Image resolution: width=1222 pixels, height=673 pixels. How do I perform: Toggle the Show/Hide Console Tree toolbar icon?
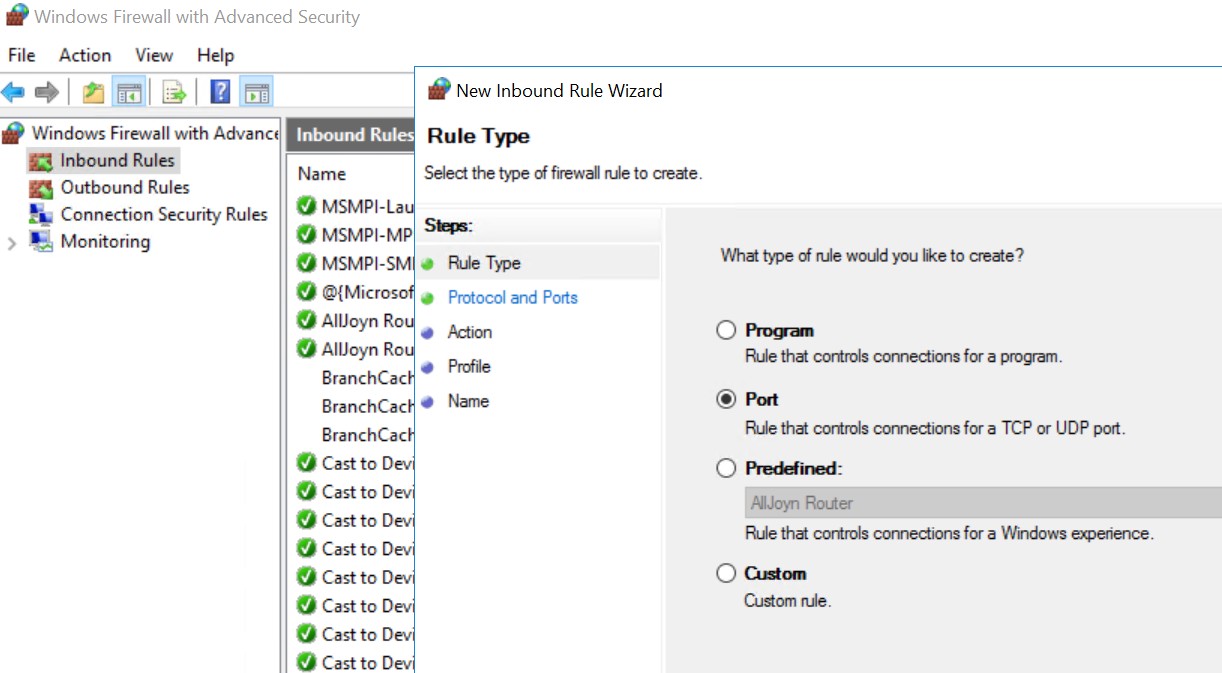[128, 93]
